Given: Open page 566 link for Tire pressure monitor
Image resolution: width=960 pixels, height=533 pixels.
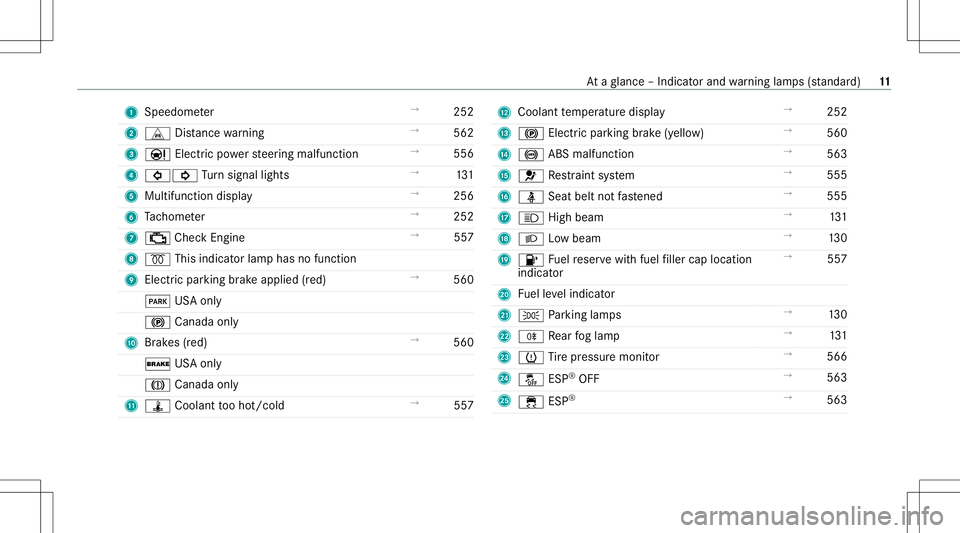Looking at the screenshot, I should [837, 357].
